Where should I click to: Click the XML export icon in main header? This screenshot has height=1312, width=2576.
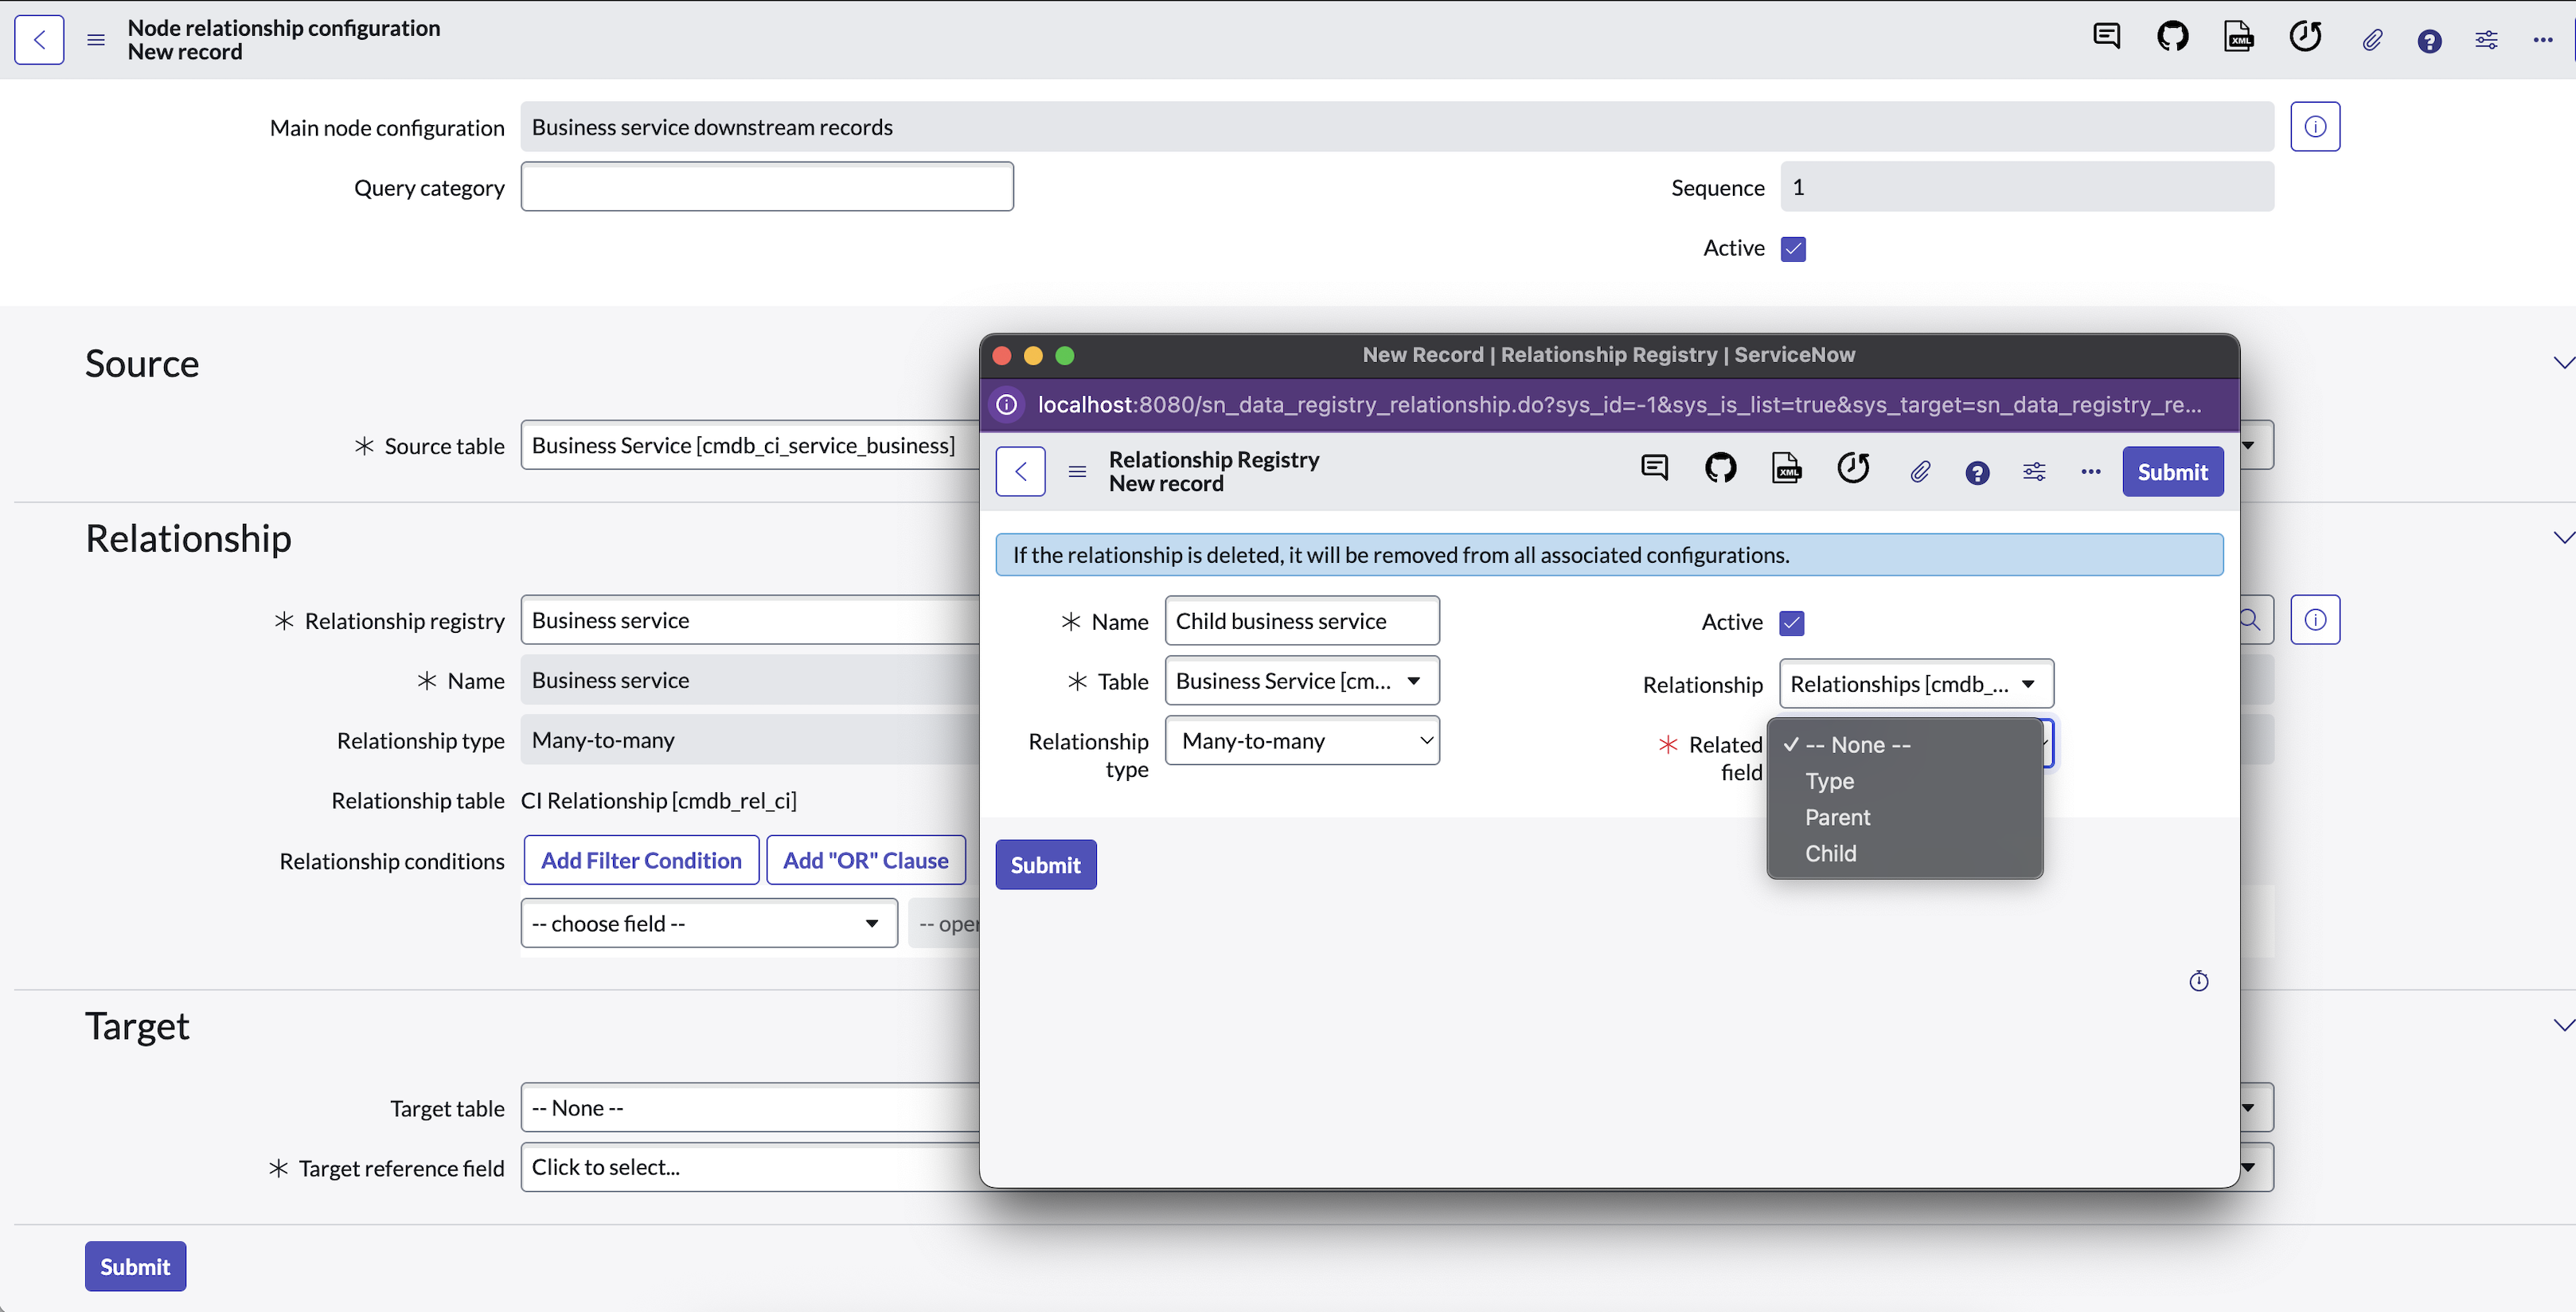pos(2238,38)
